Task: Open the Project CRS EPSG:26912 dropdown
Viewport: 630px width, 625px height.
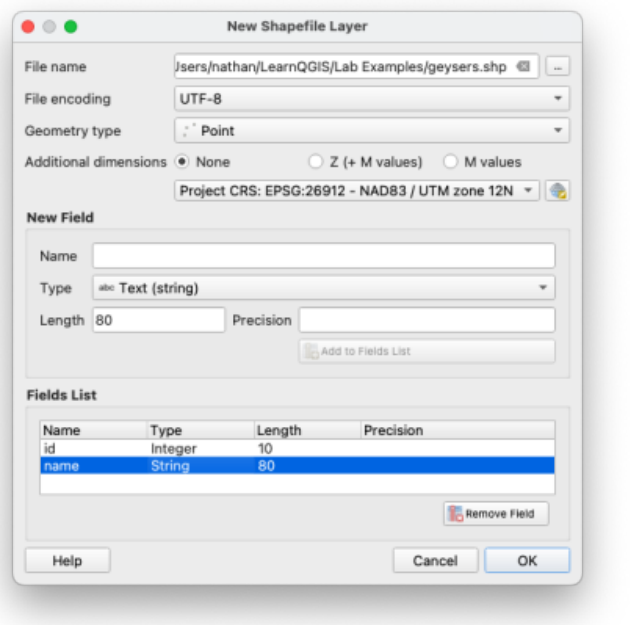Action: pos(356,190)
